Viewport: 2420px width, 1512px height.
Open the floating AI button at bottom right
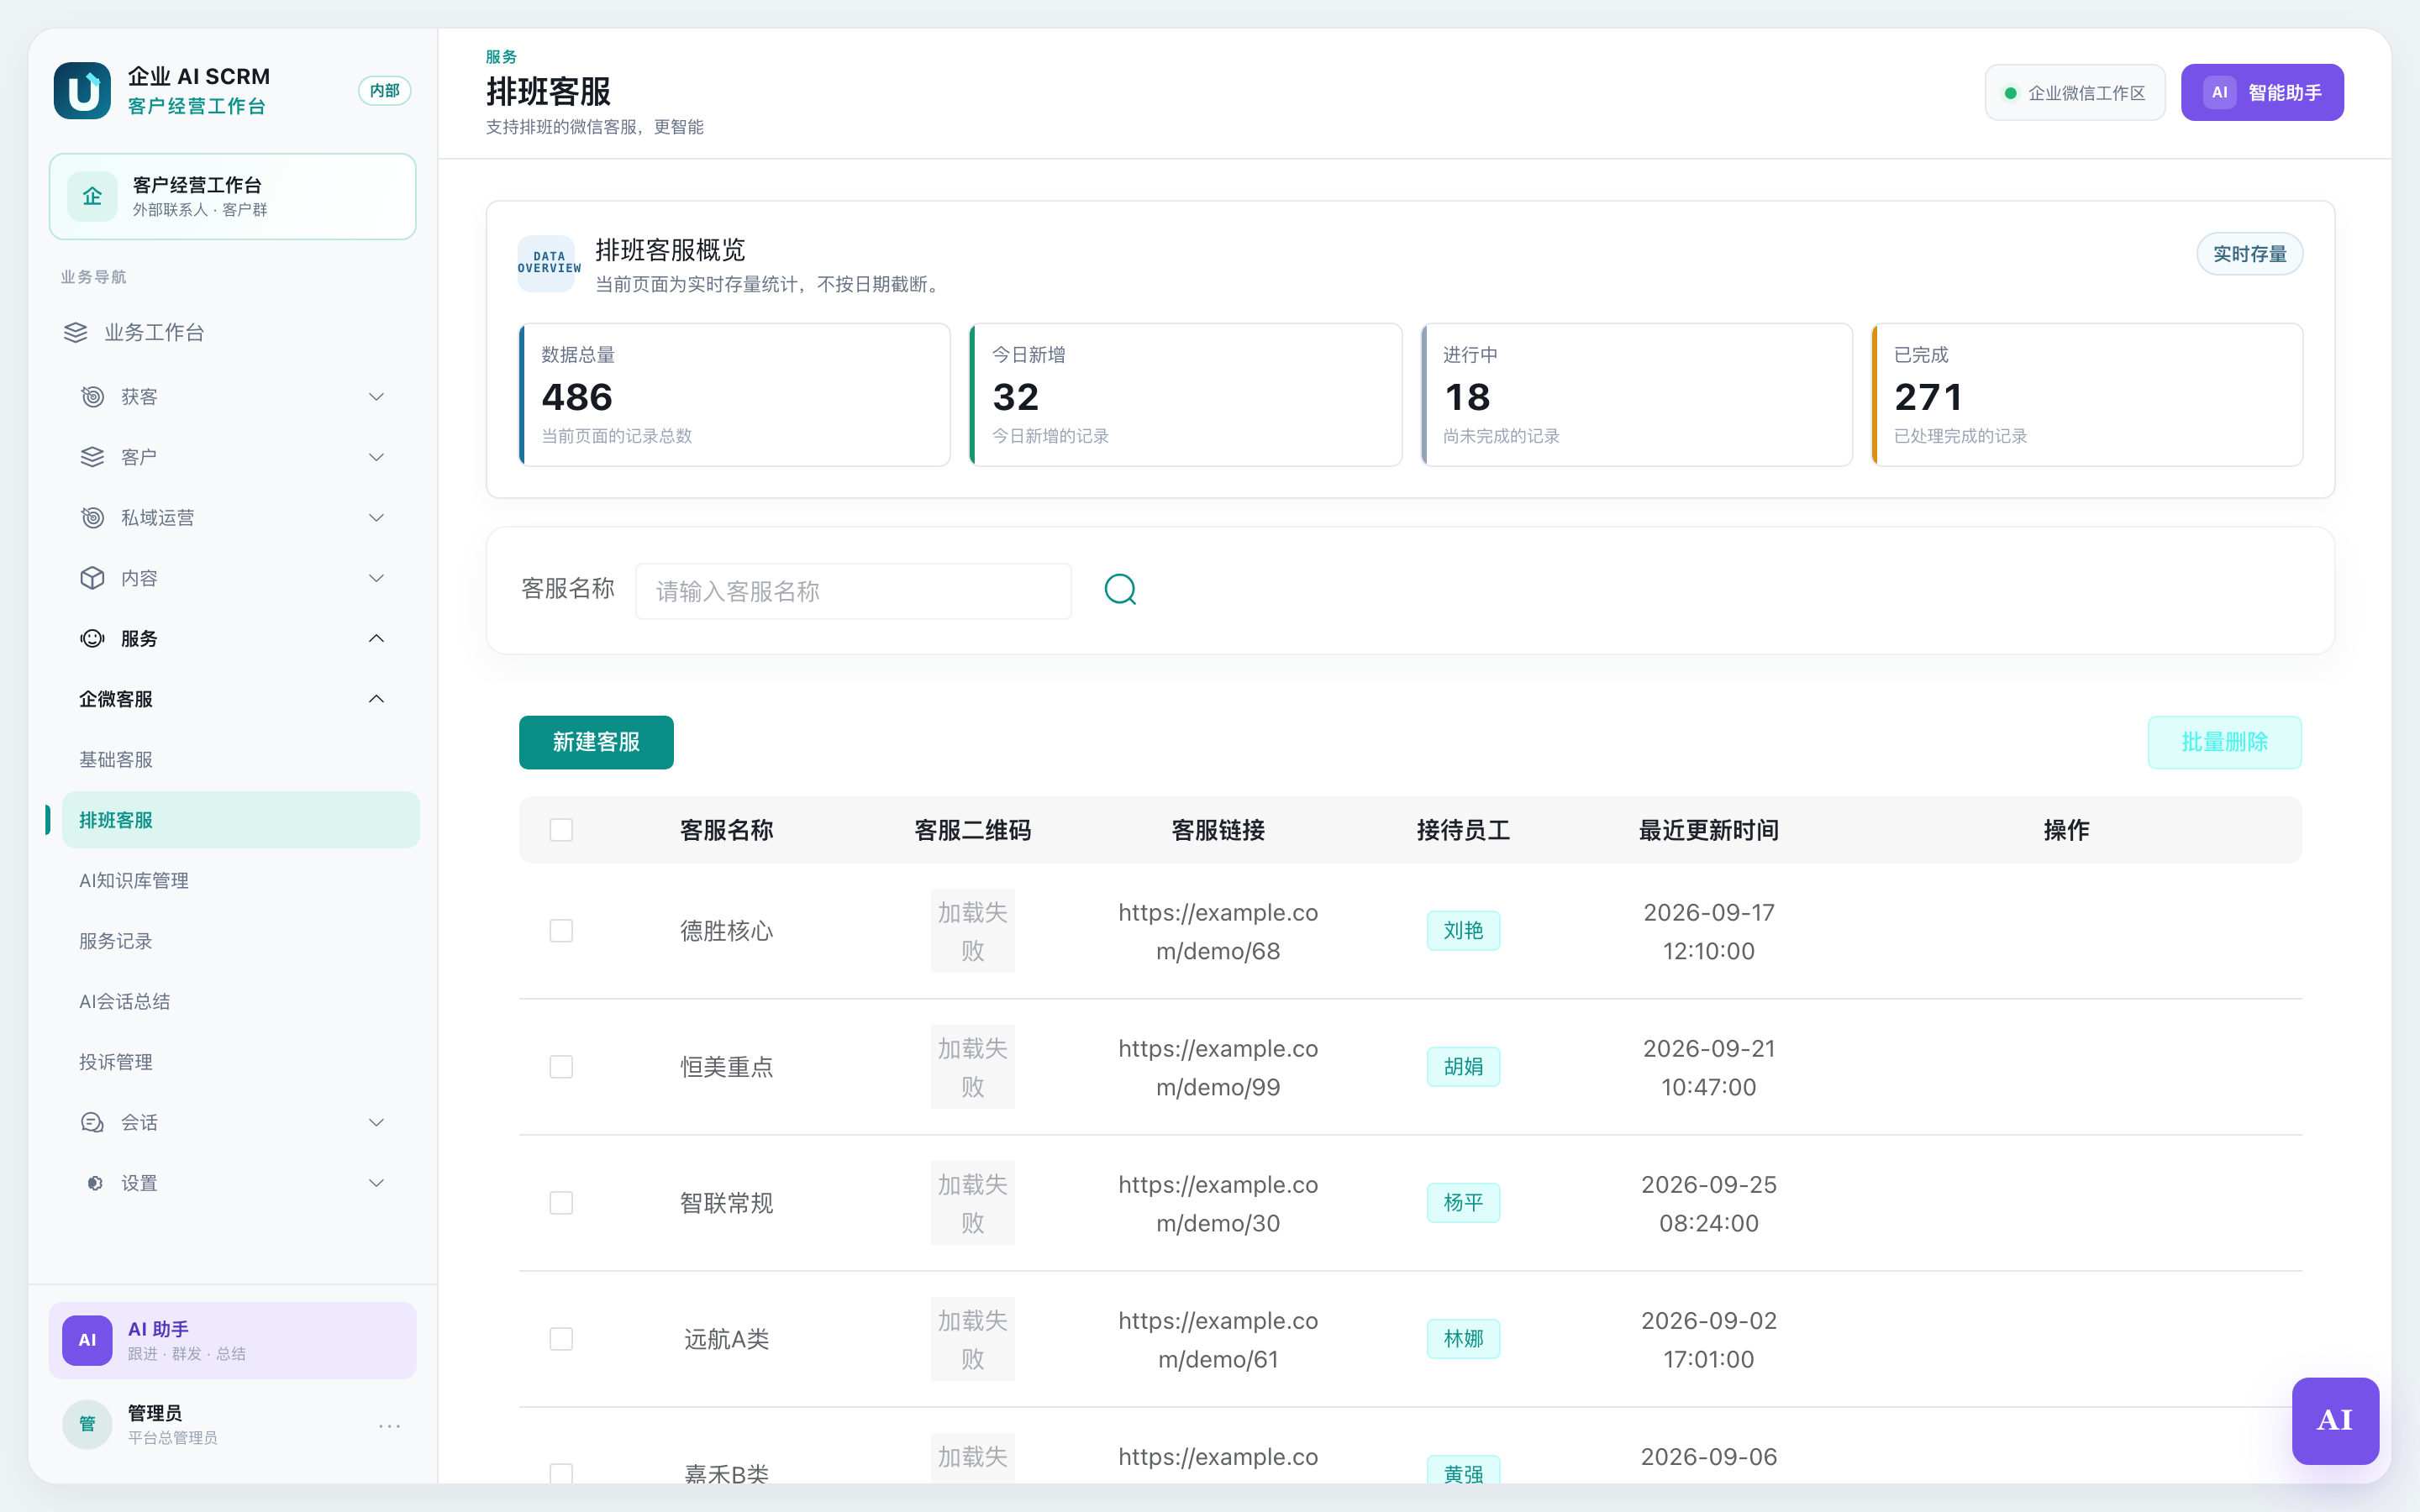(2335, 1420)
